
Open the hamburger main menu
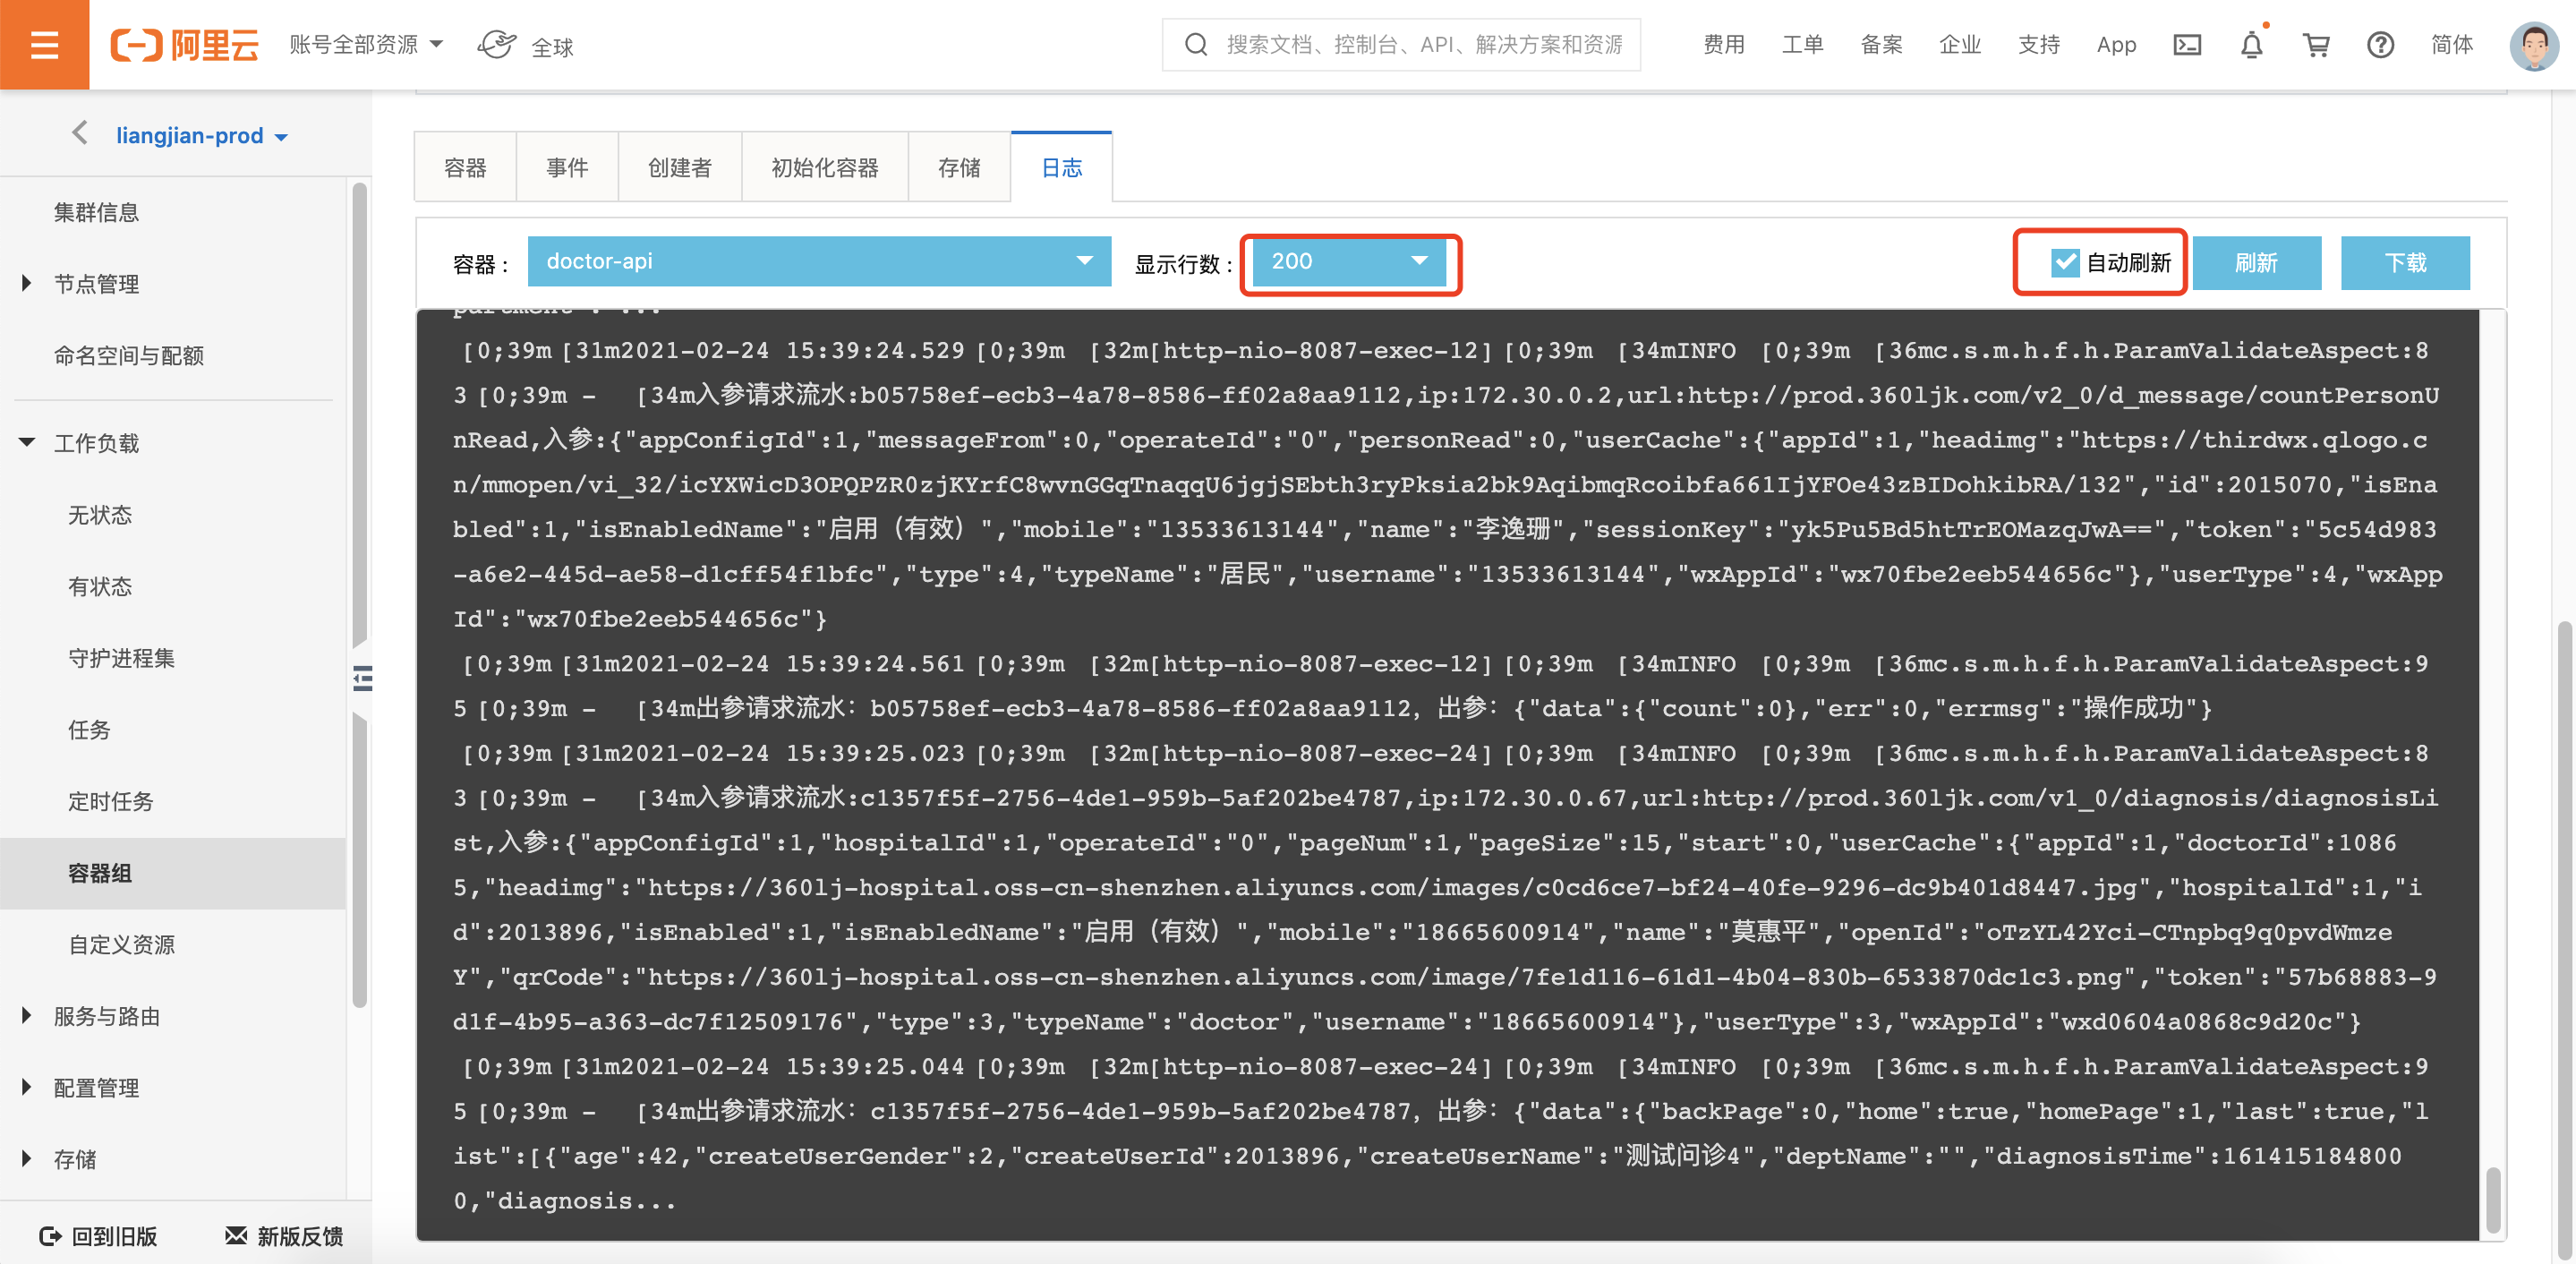44,45
